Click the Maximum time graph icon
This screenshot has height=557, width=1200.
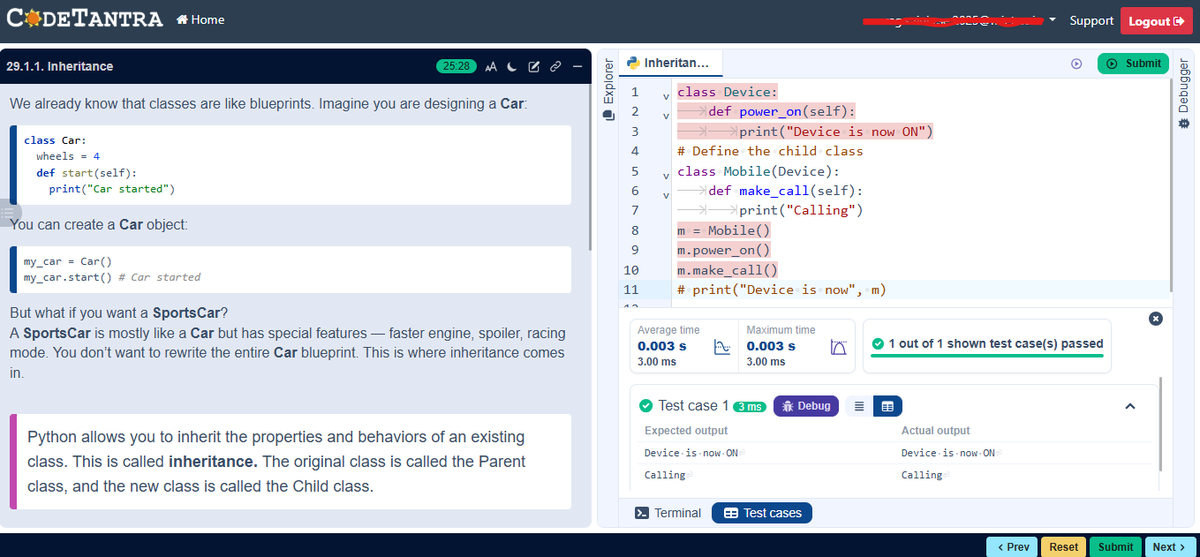pos(840,346)
